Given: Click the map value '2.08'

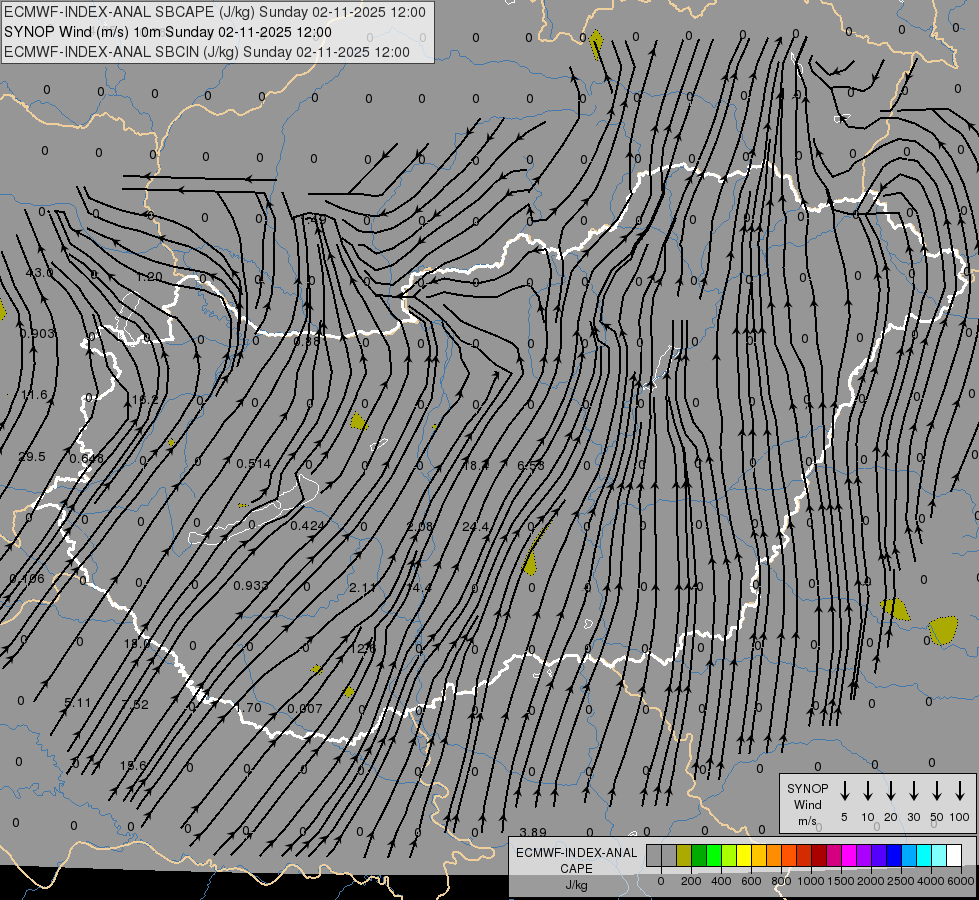Looking at the screenshot, I should coord(420,527).
